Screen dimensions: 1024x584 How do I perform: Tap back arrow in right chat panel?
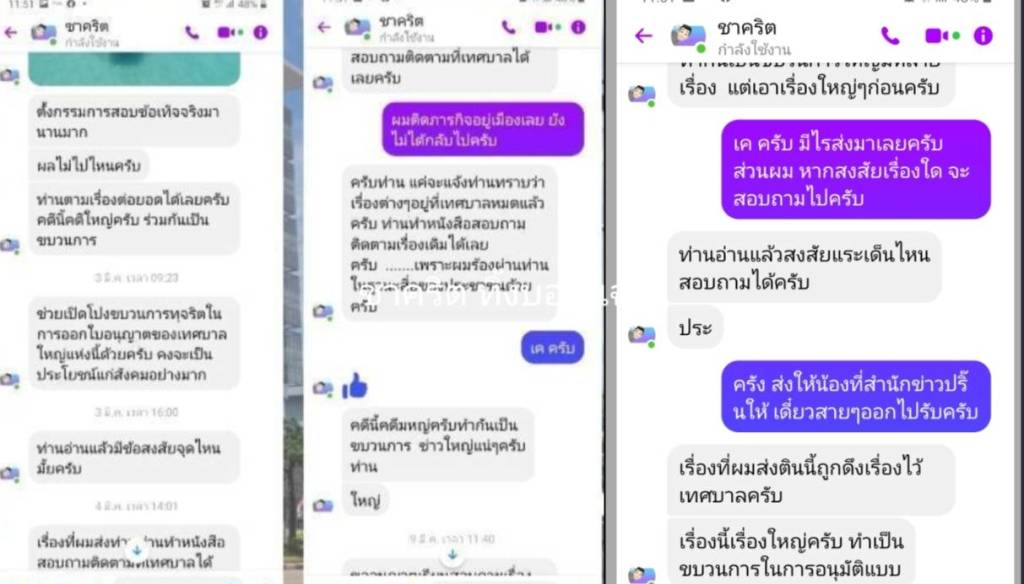point(643,35)
